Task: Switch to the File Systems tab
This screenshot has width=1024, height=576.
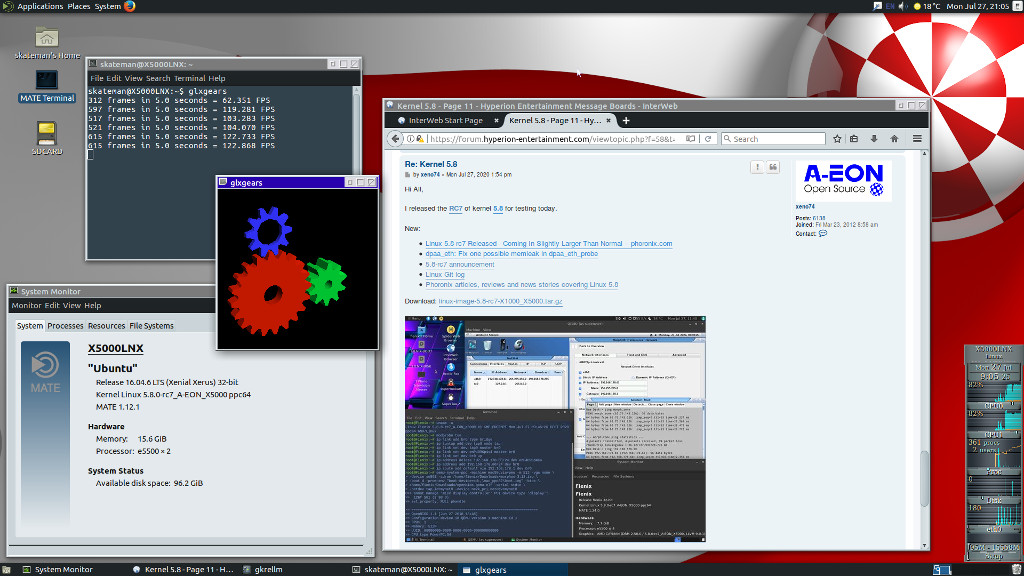Action: (x=152, y=326)
